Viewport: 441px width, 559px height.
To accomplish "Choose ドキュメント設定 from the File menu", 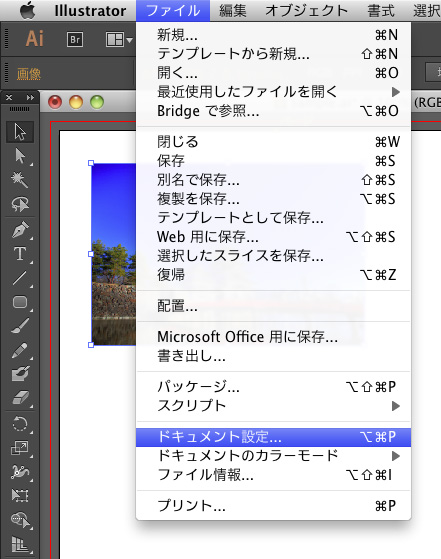I will 273,437.
